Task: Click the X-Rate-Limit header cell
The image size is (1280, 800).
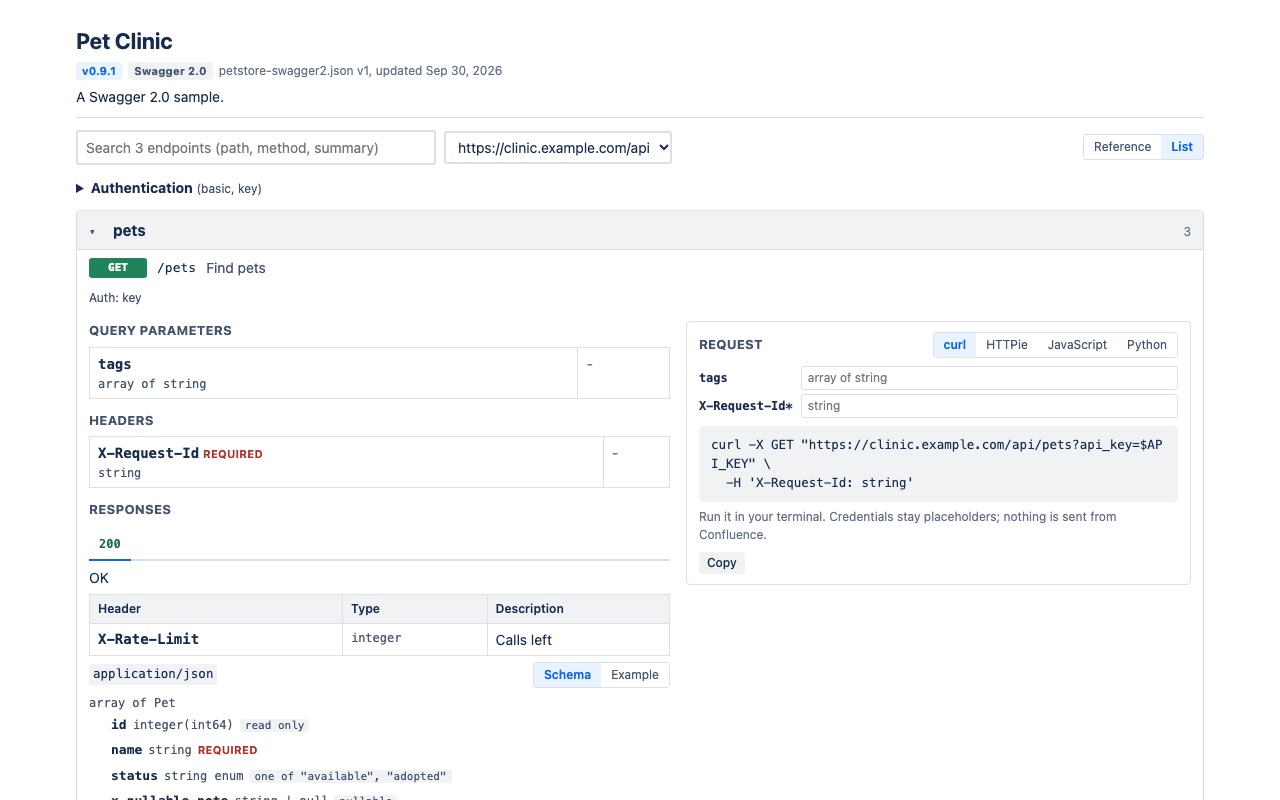Action: pyautogui.click(x=216, y=640)
